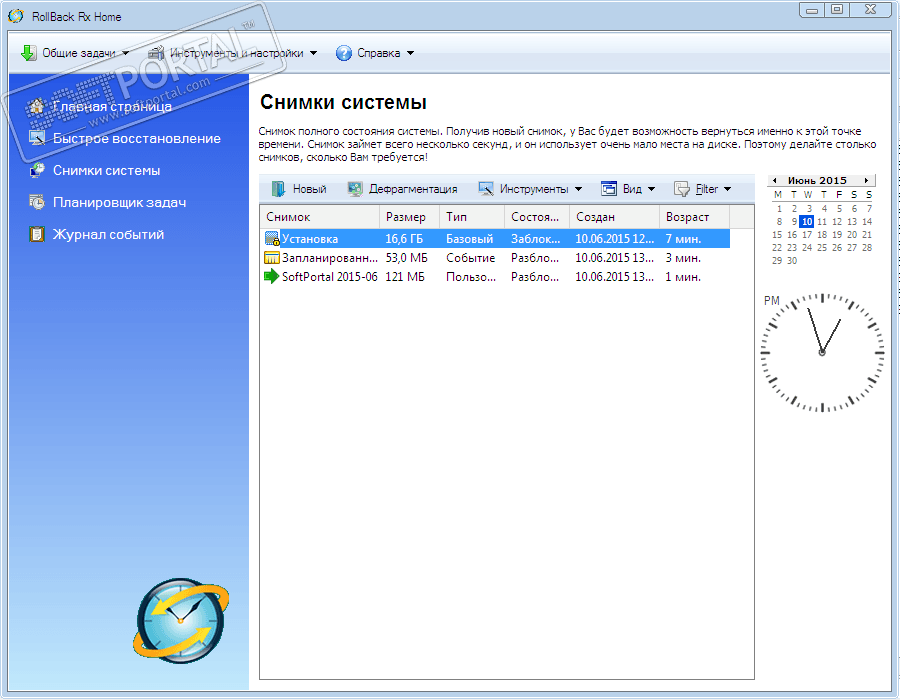900x700 pixels.
Task: Click the Вид window icon
Action: [x=608, y=189]
